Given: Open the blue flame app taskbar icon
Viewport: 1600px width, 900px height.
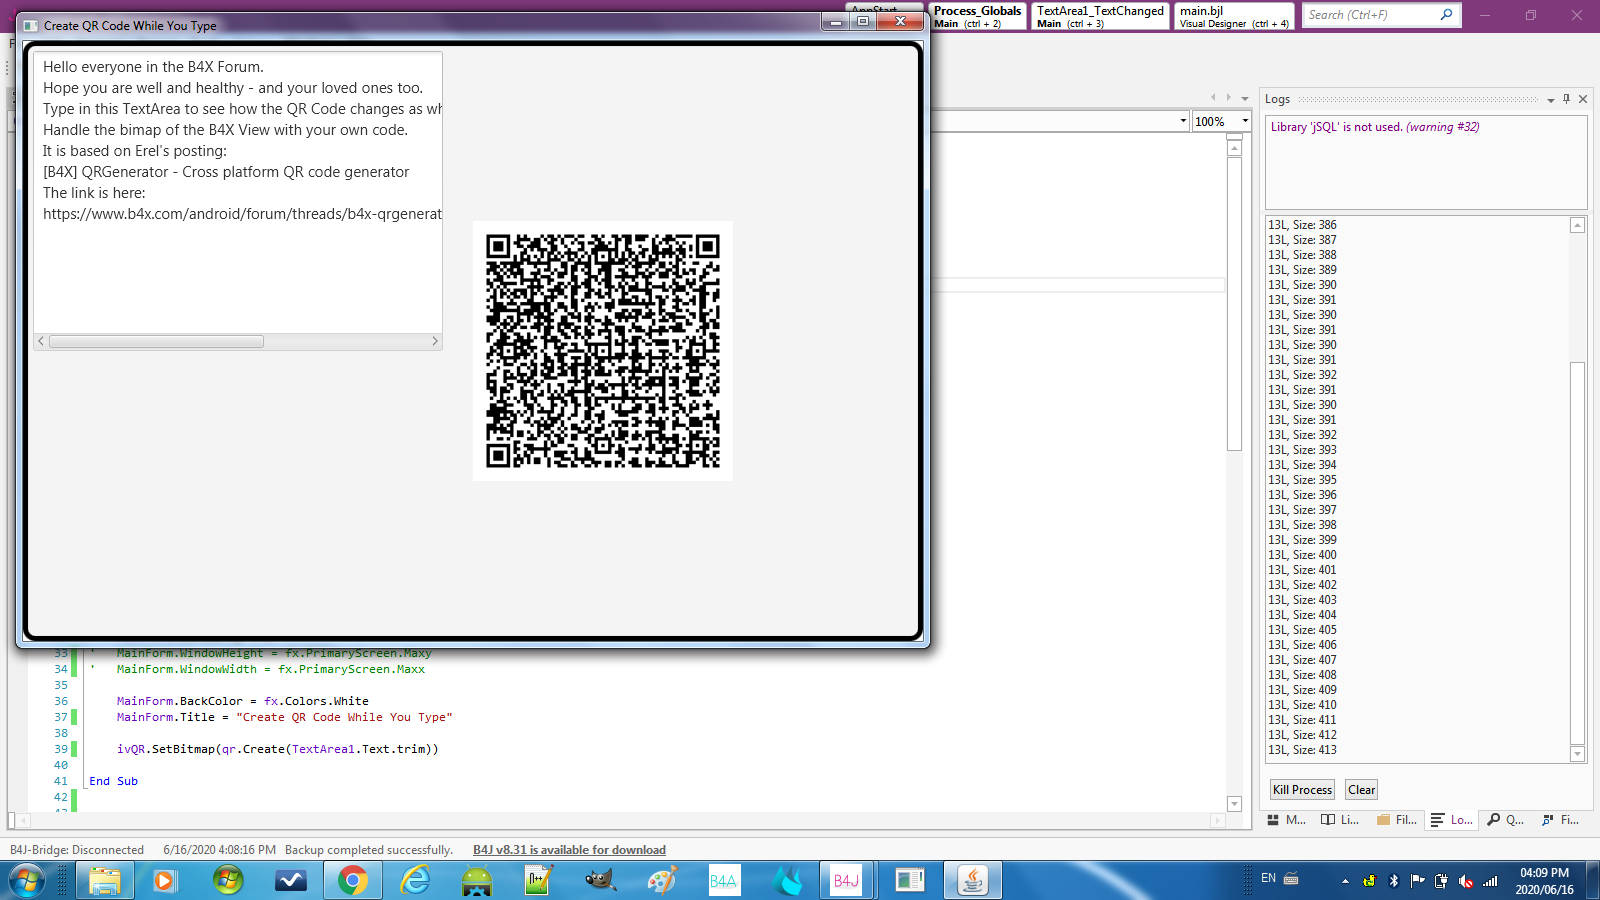Looking at the screenshot, I should (x=787, y=881).
